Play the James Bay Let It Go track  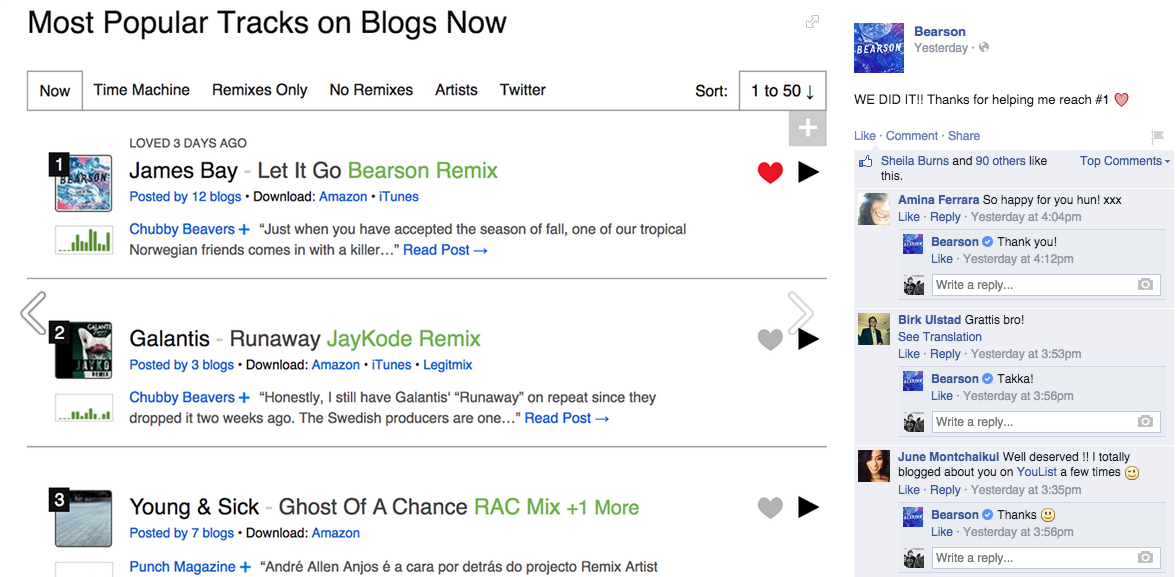click(x=808, y=173)
